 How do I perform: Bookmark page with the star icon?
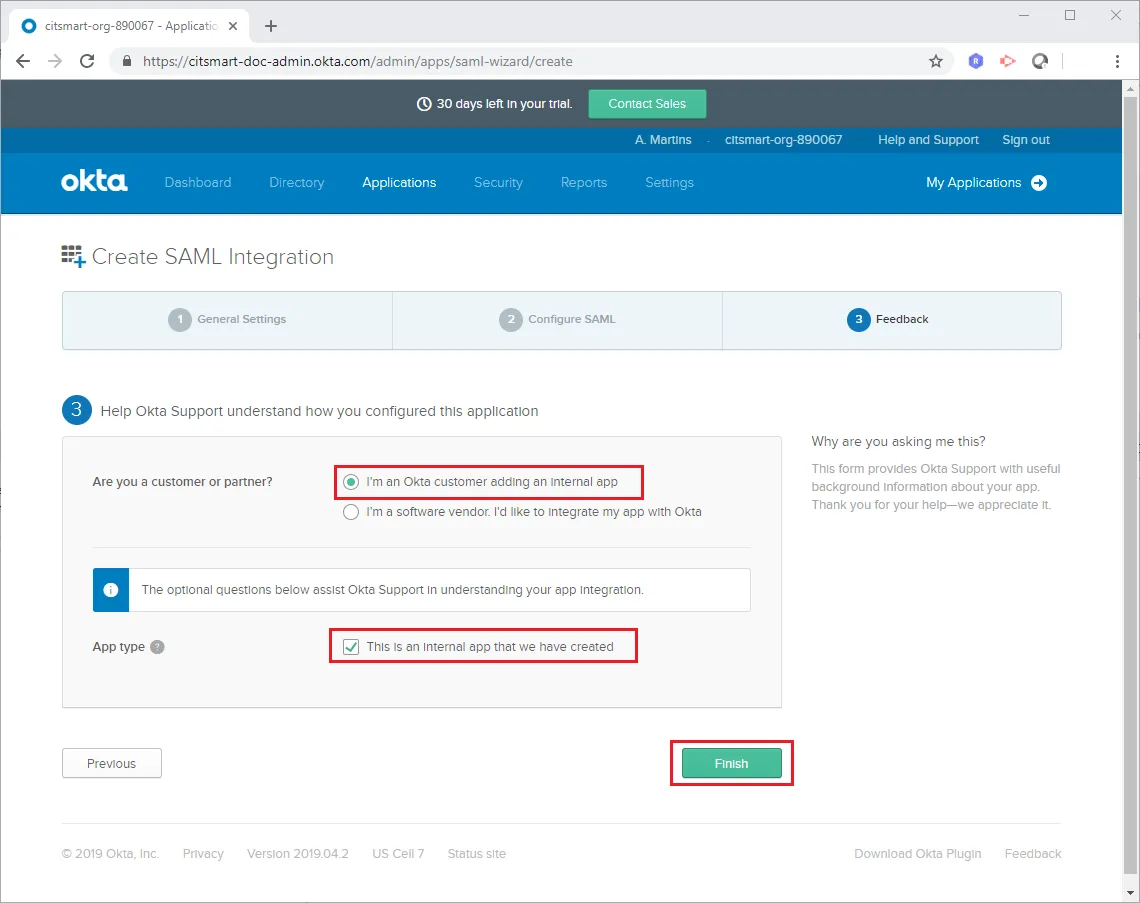point(936,61)
